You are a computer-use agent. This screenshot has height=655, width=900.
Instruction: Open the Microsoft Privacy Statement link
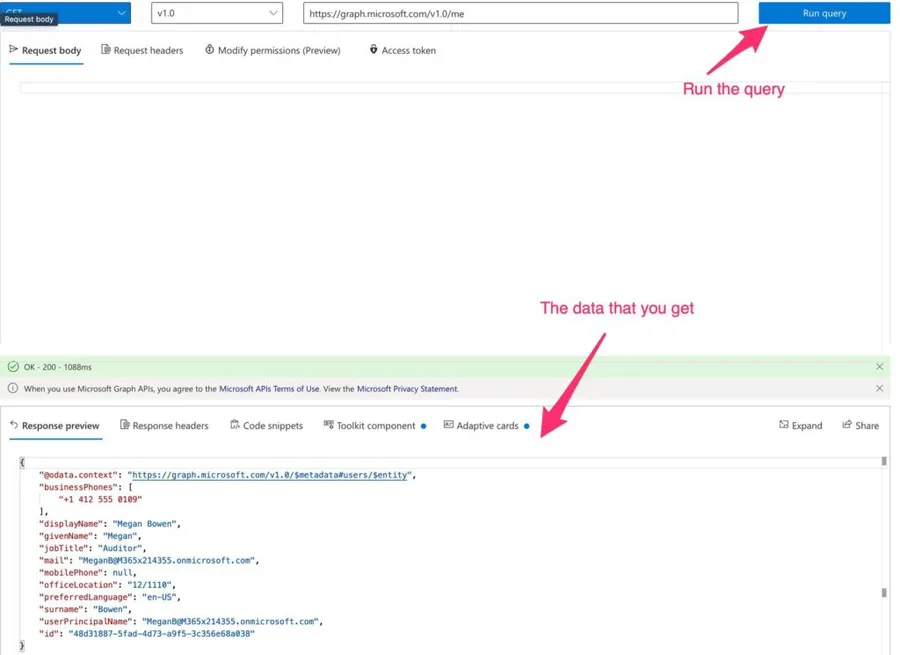click(407, 389)
